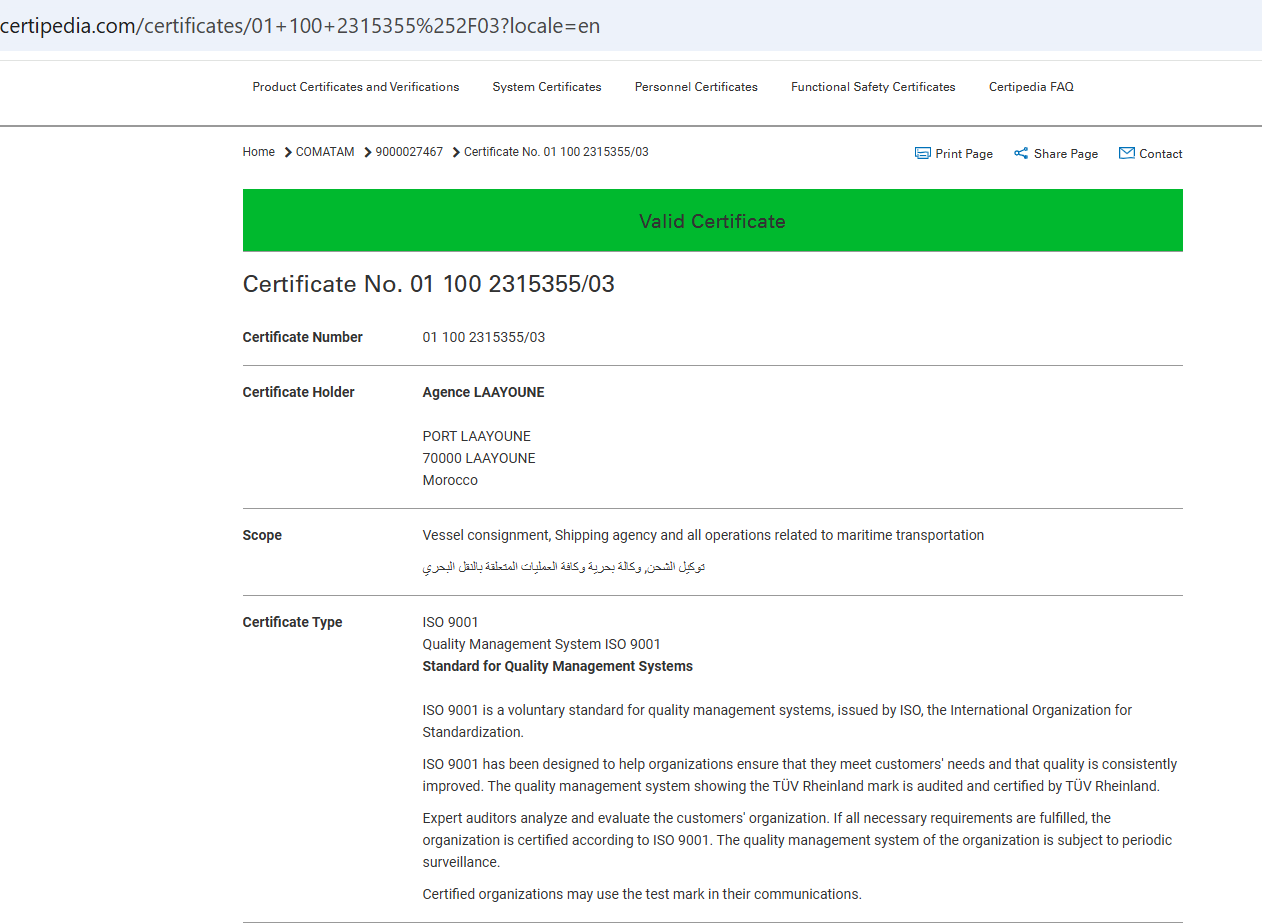Viewport: 1262px width, 923px height.
Task: Click the printer icon beside Print Page
Action: click(x=922, y=153)
